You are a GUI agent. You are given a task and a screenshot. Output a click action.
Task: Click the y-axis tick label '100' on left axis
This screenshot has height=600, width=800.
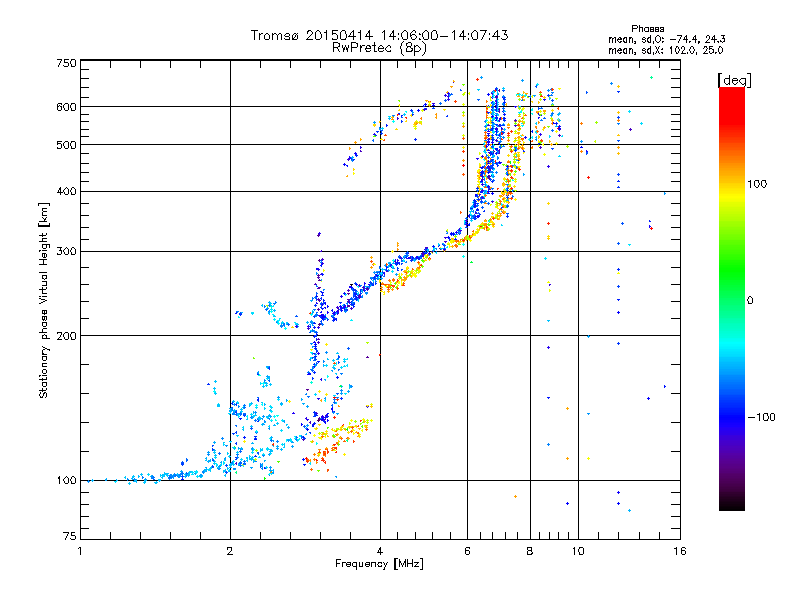[x=66, y=480]
